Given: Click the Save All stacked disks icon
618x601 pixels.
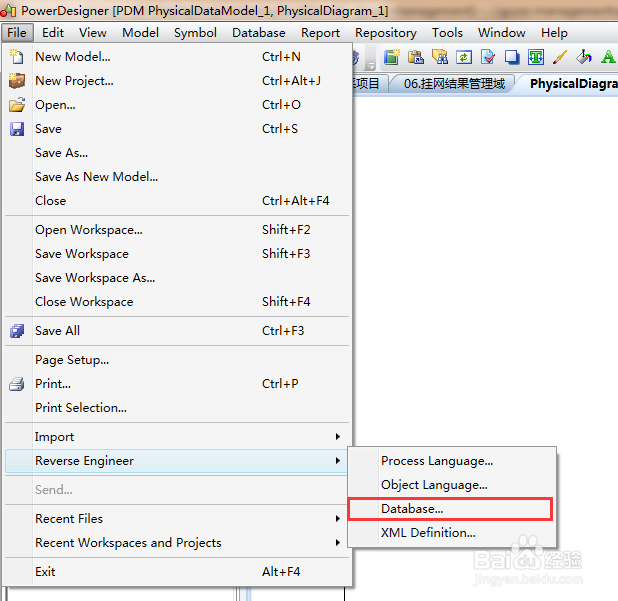Looking at the screenshot, I should click(17, 331).
